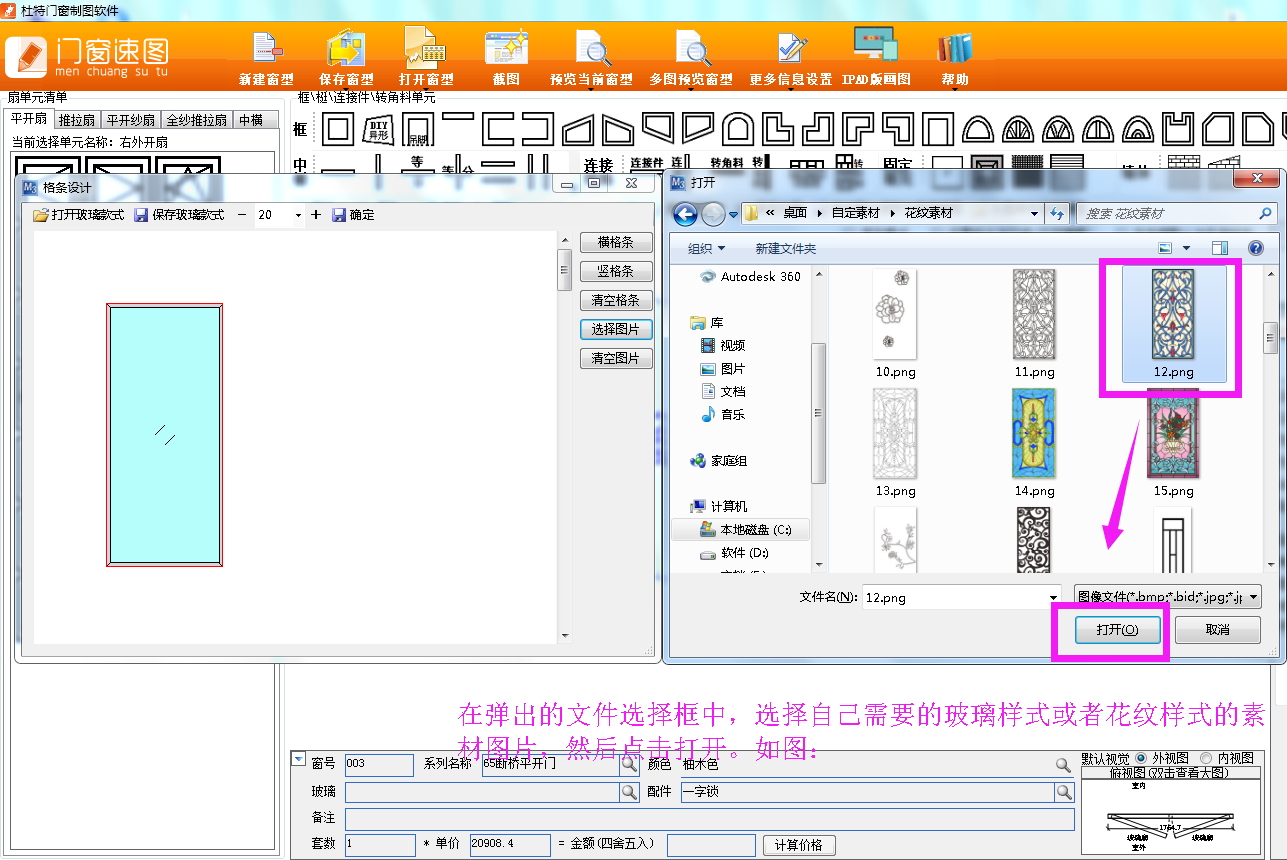Viewport: 1287px width, 860px height.
Task: Click the 竖格条 button
Action: [x=616, y=271]
